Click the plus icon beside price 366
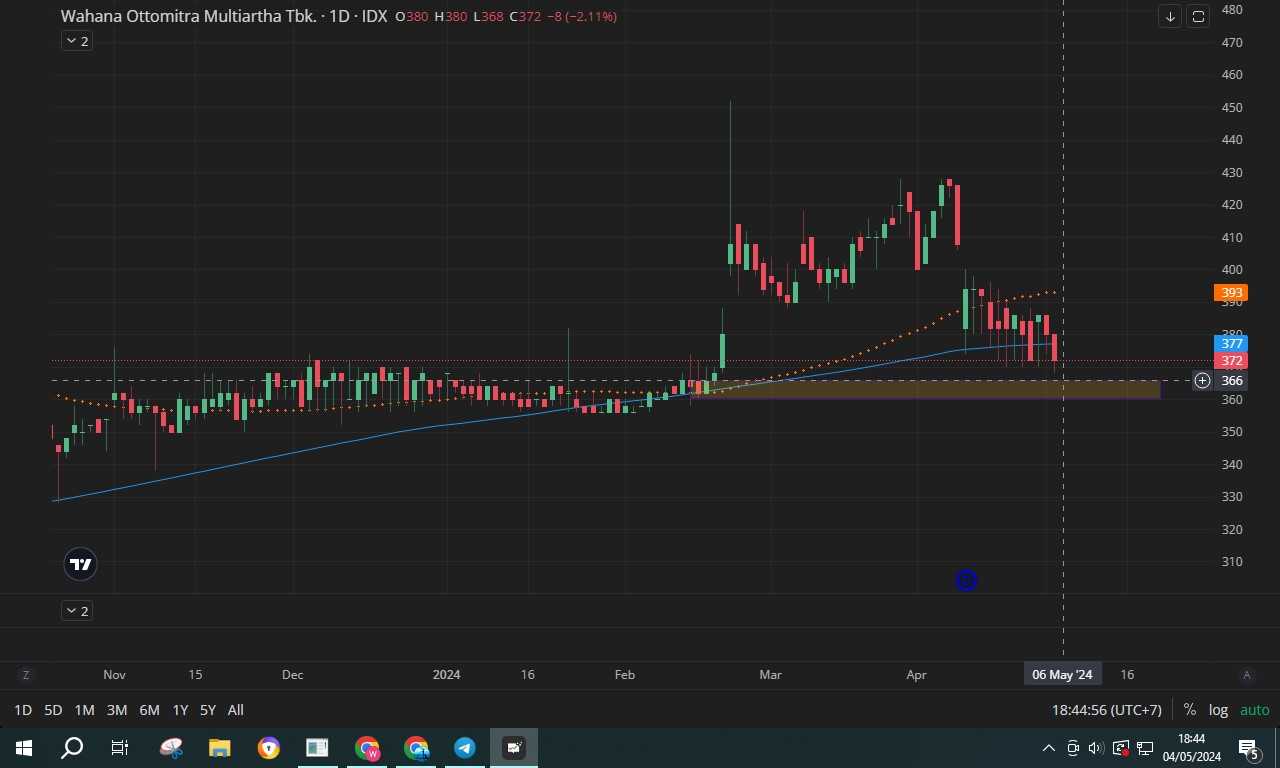This screenshot has width=1280, height=768. 1202,381
